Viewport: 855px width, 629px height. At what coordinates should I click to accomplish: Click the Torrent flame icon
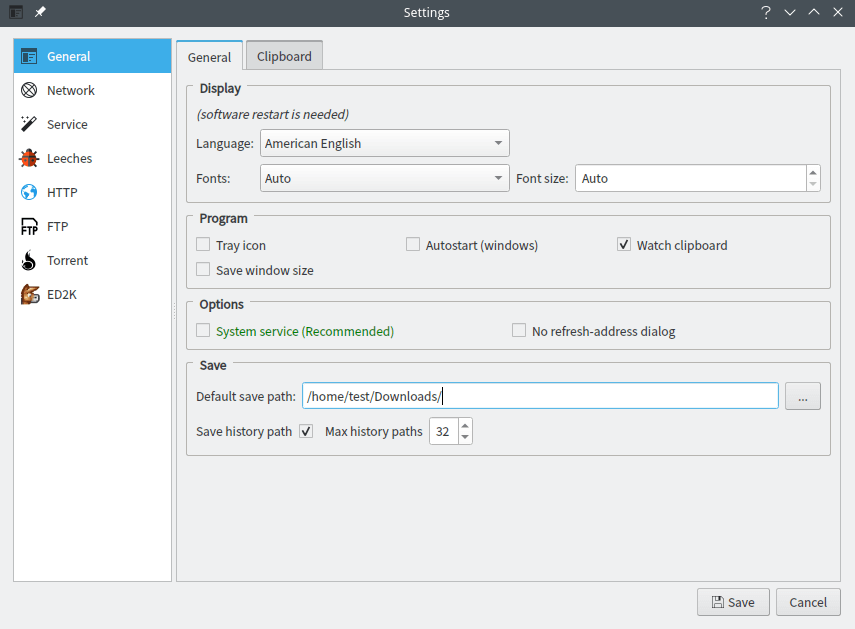click(x=29, y=261)
